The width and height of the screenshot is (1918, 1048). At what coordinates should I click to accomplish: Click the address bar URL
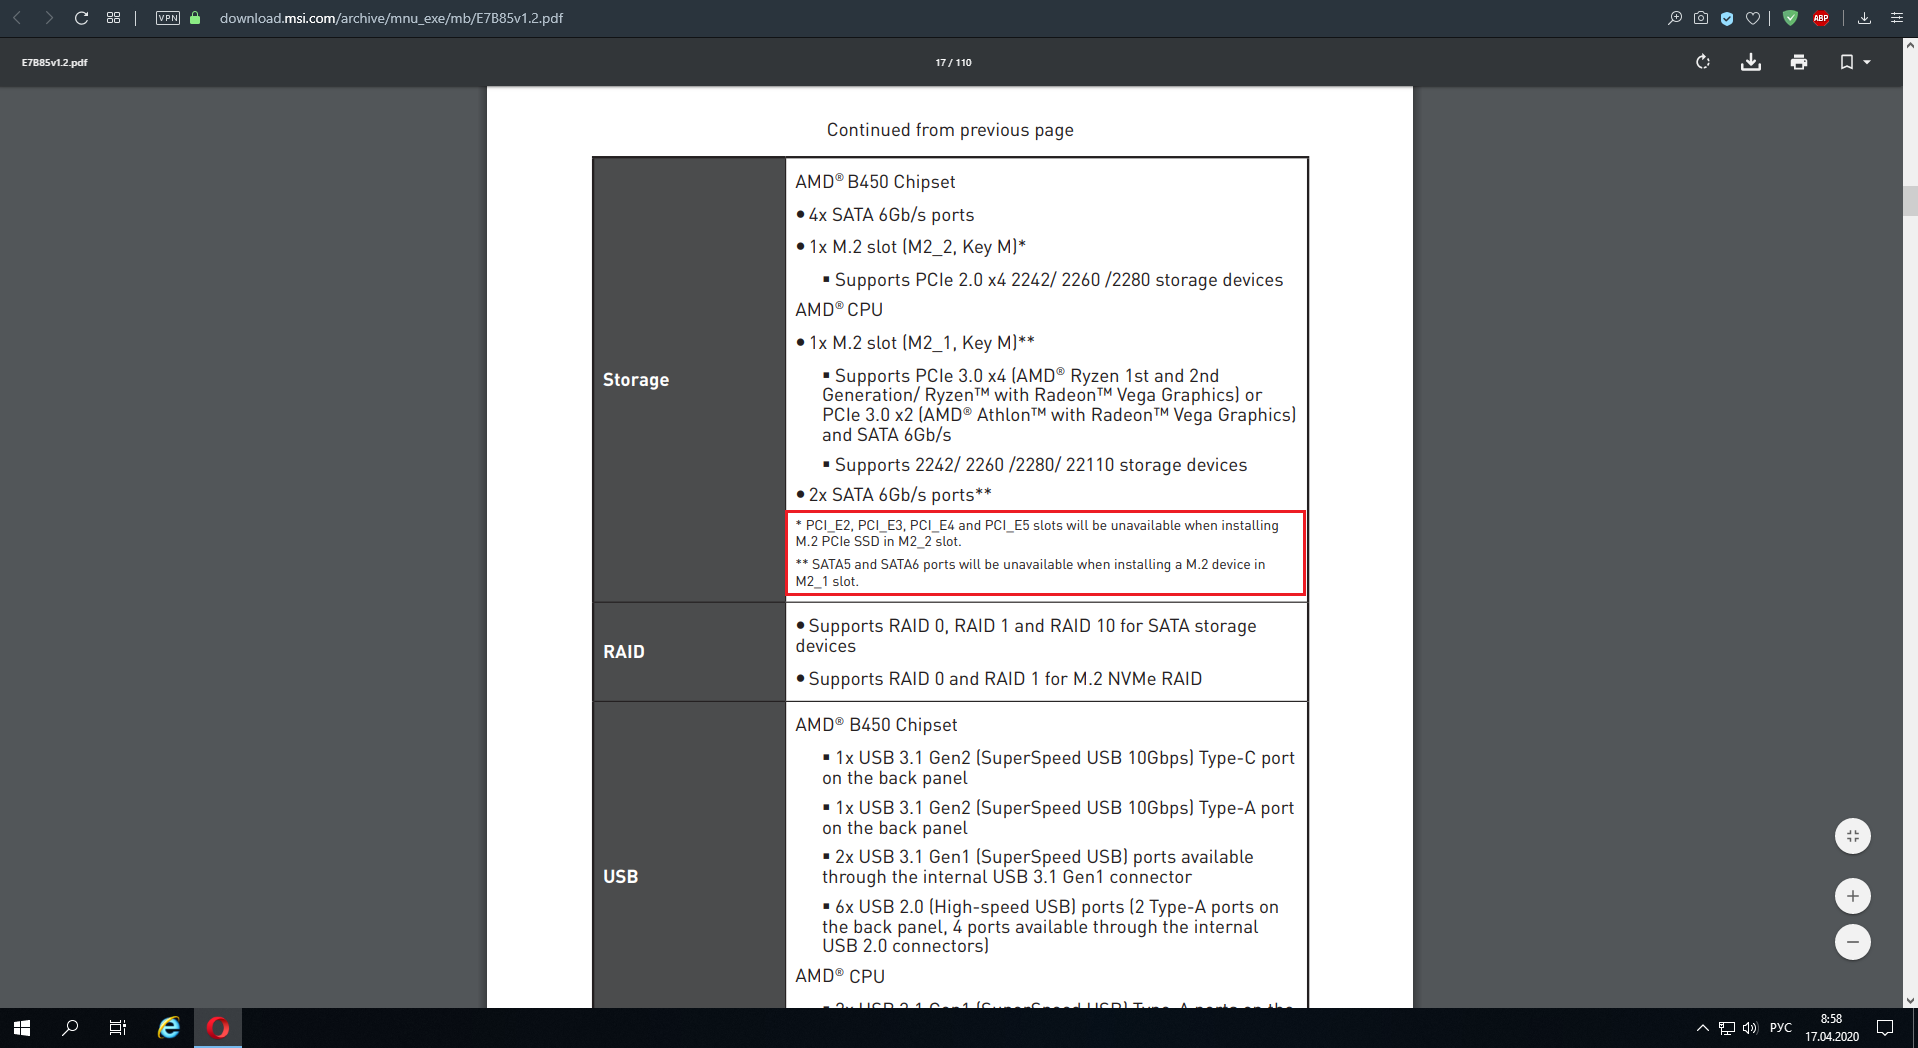391,18
